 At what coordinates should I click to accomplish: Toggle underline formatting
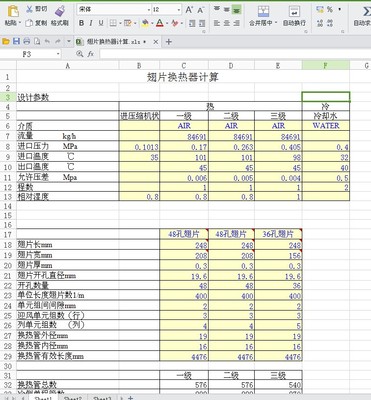pos(101,23)
